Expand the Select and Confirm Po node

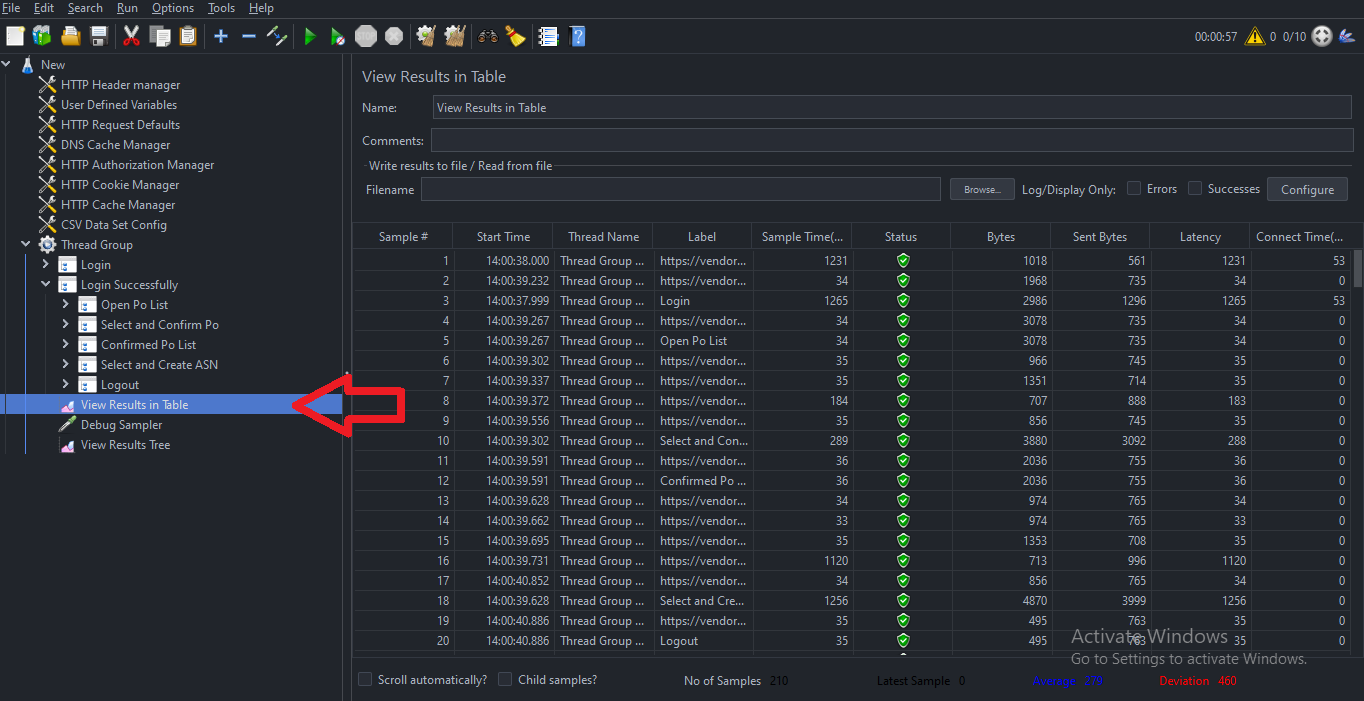click(66, 324)
